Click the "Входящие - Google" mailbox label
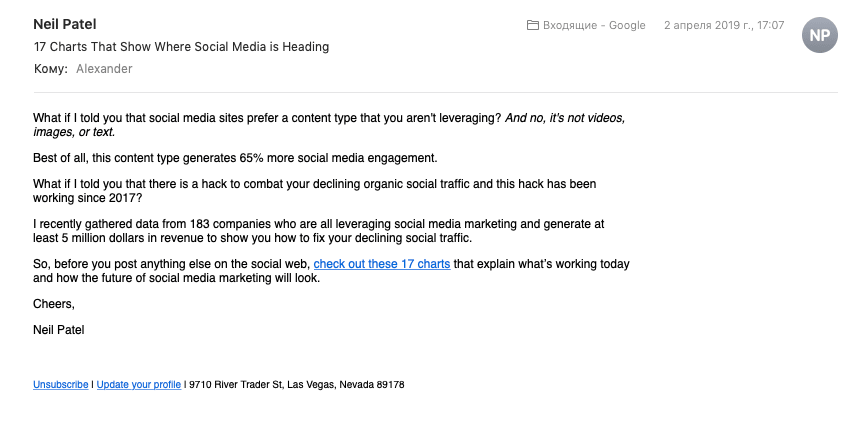The image size is (863, 424). click(594, 25)
